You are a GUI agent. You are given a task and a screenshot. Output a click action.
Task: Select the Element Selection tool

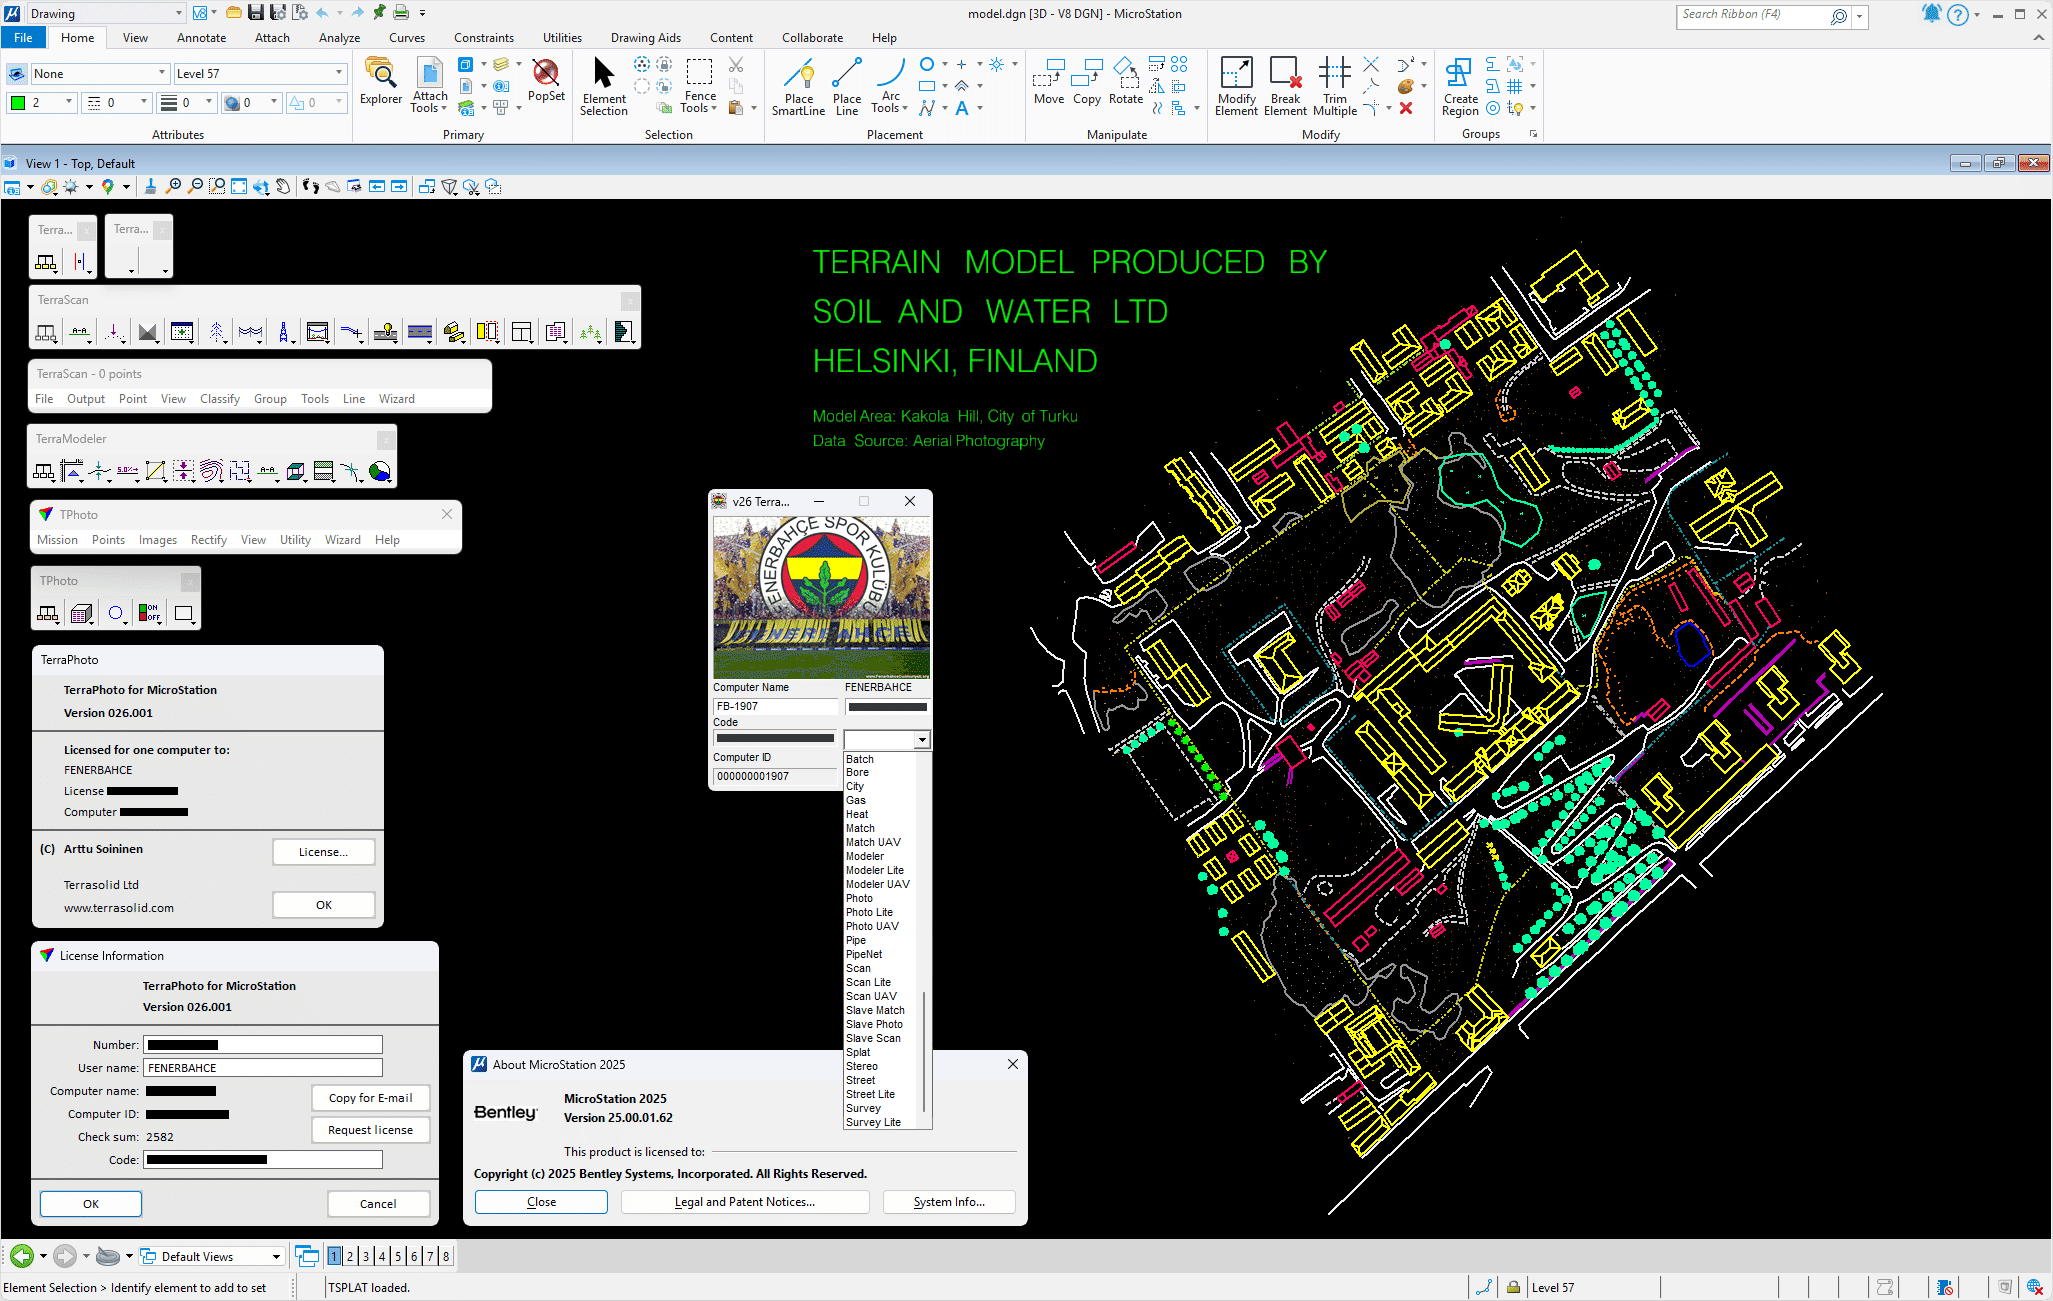tap(603, 85)
